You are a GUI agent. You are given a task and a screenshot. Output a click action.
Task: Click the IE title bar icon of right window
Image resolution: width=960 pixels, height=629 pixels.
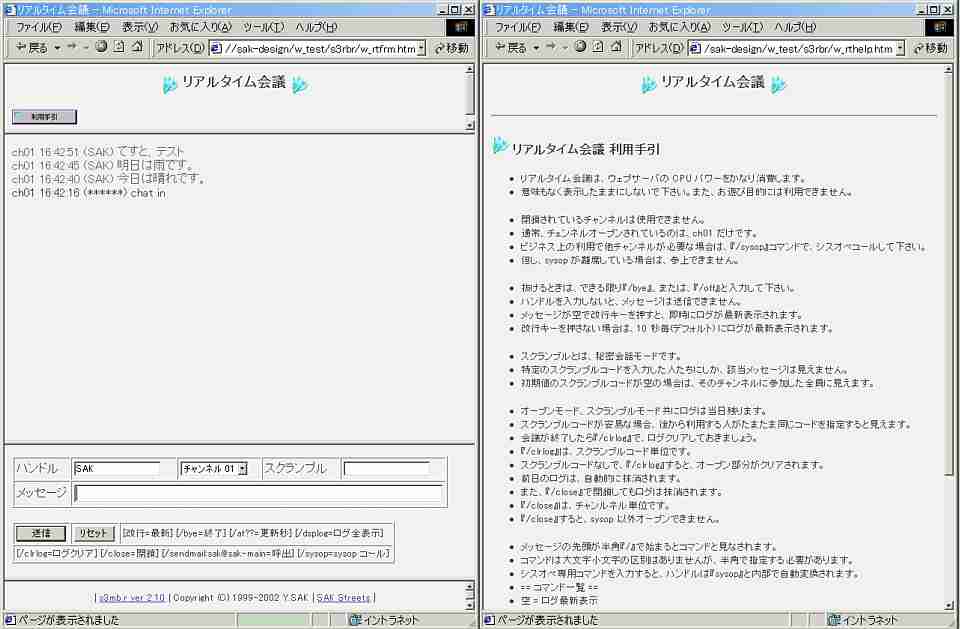(x=488, y=10)
